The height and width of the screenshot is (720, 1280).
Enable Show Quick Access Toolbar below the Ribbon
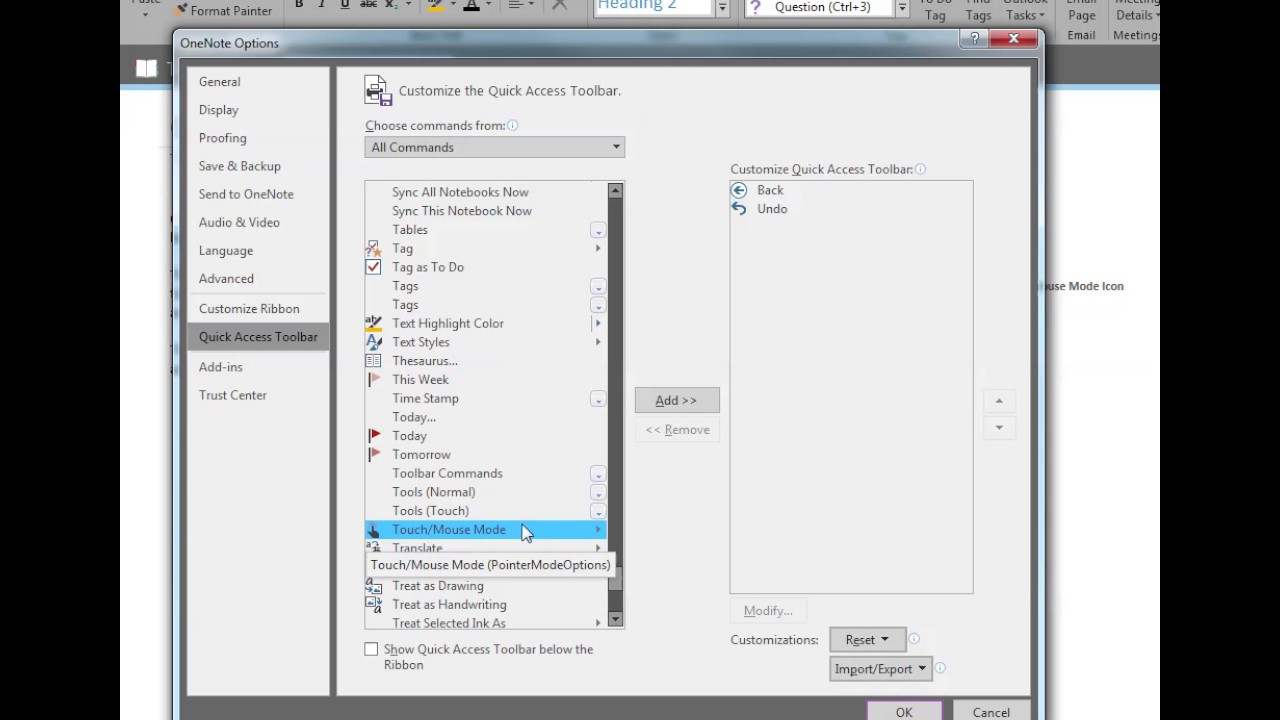(x=371, y=649)
